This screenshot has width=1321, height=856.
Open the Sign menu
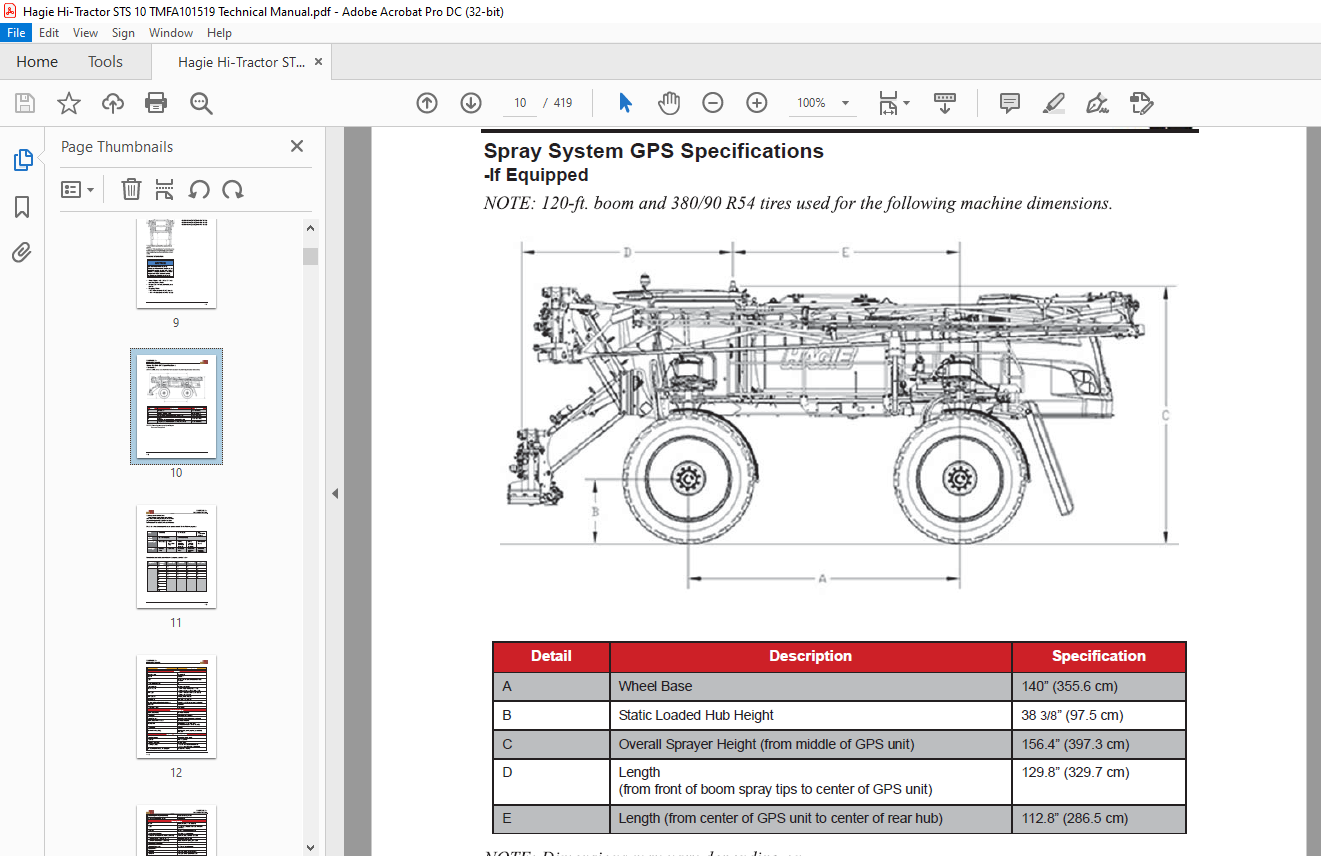tap(123, 33)
